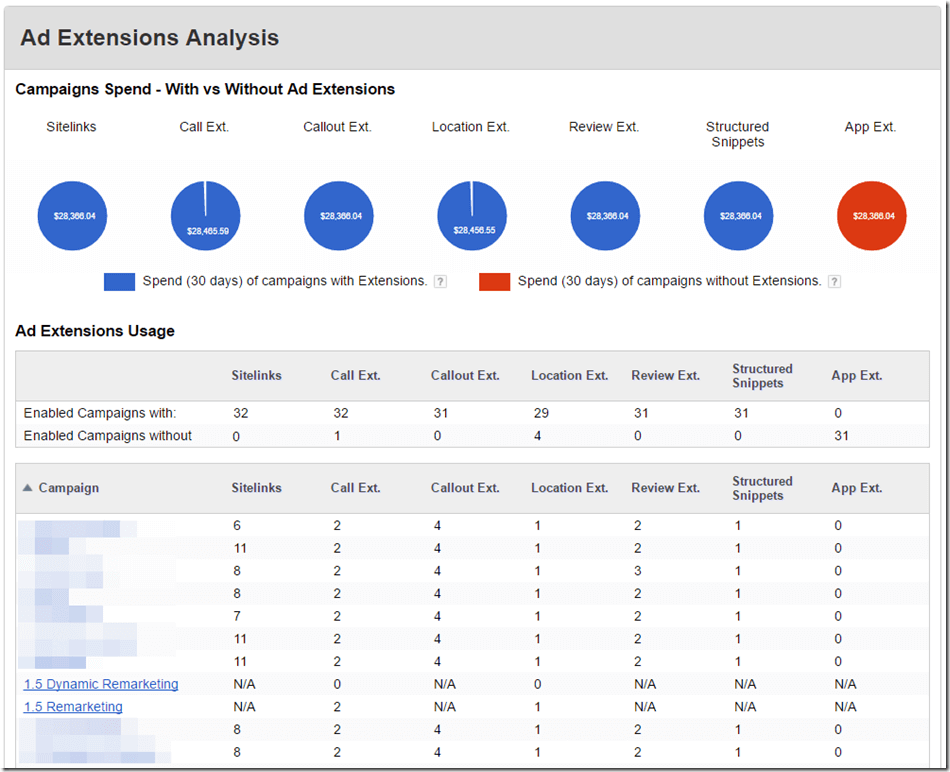
Task: Select the blue Extensions legend swatch
Action: [x=119, y=281]
